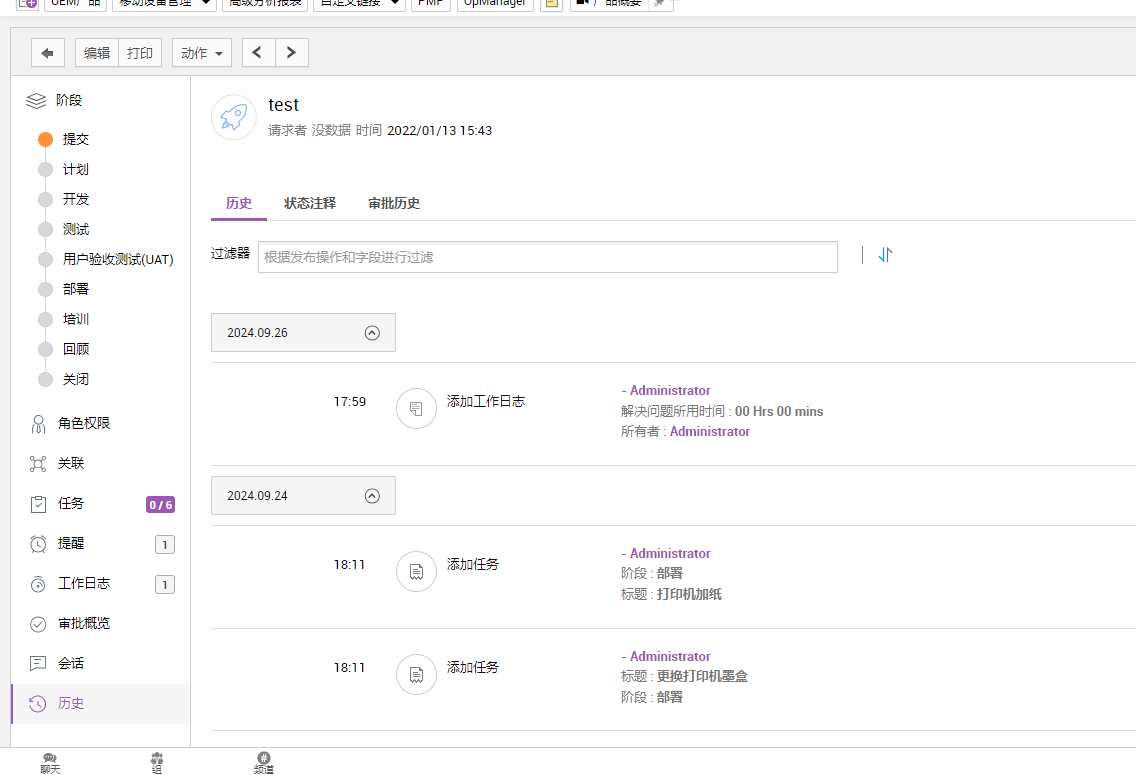Switch to the 状态注释 tab
1136x775 pixels.
point(310,203)
